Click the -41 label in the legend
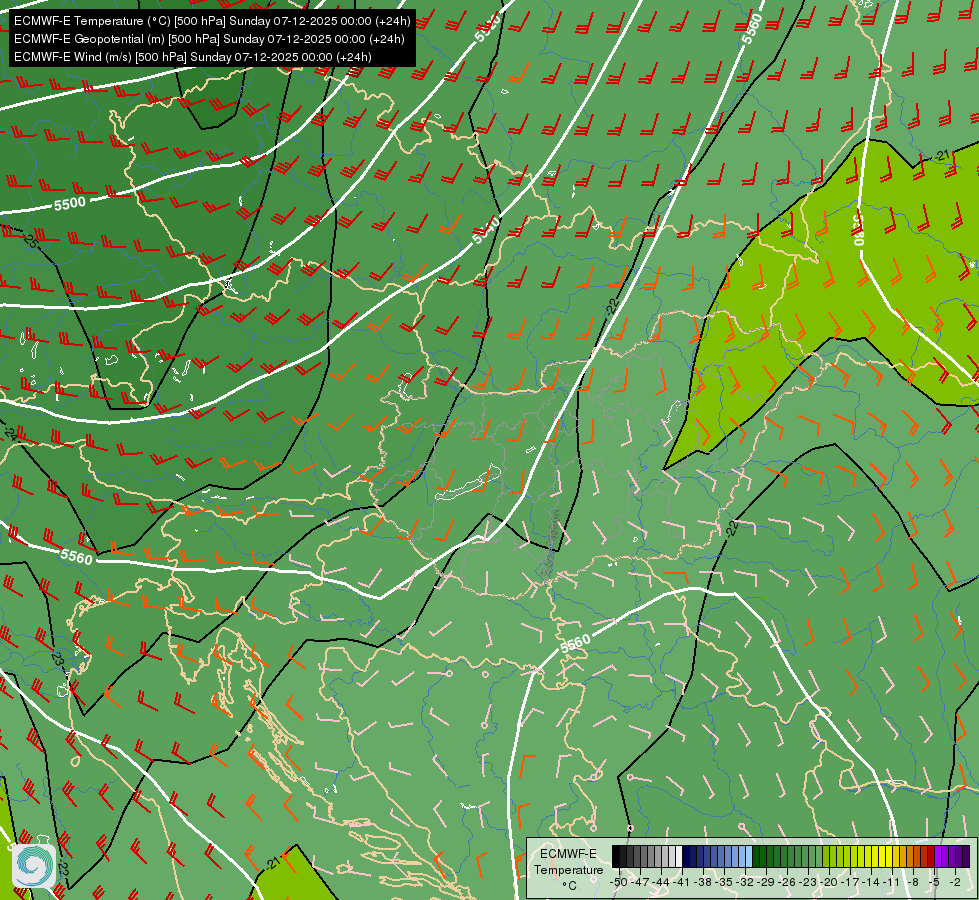The image size is (979, 900). (x=682, y=882)
